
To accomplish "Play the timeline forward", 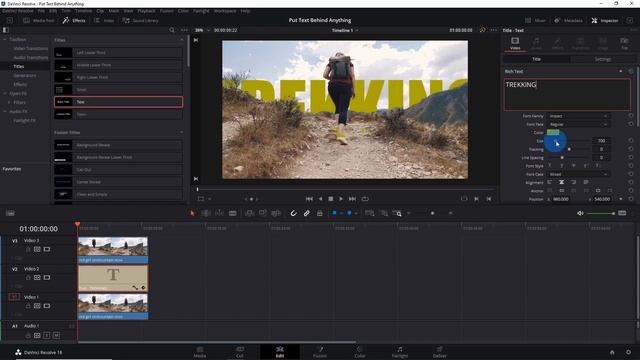I will click(341, 199).
